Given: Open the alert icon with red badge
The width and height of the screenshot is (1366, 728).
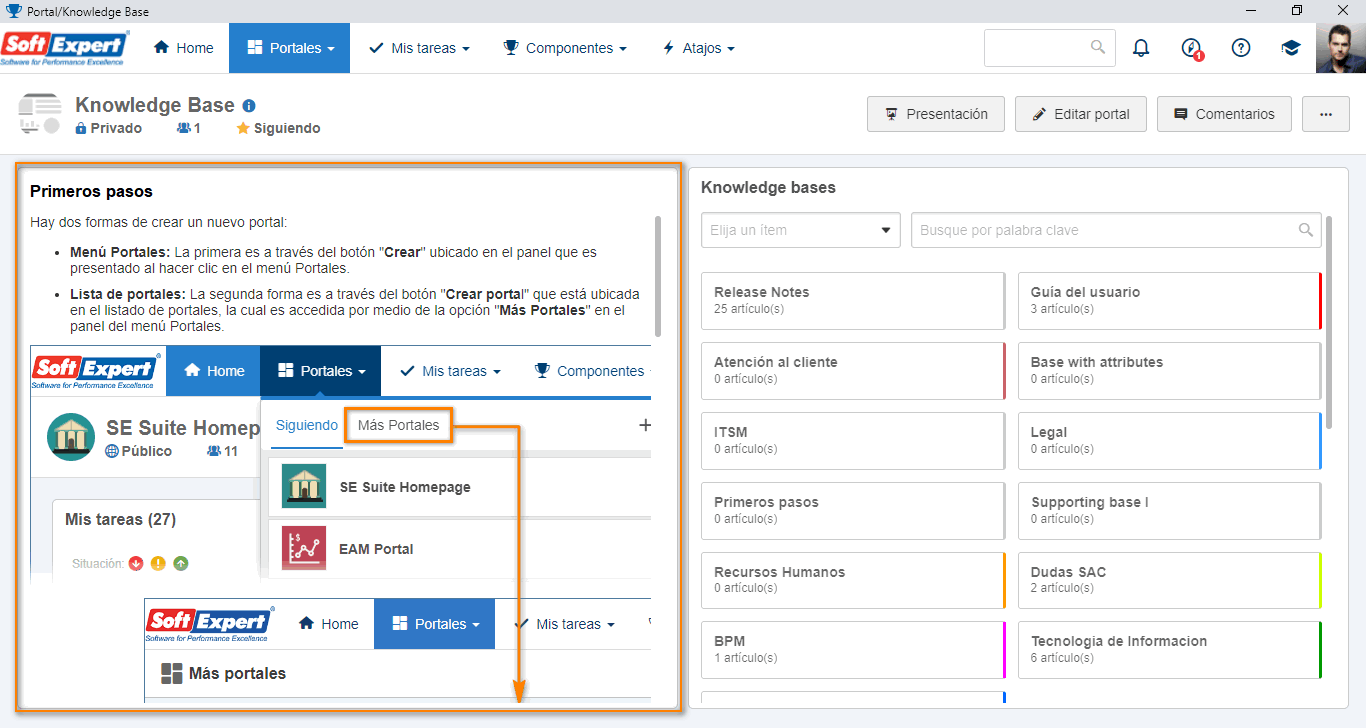Looking at the screenshot, I should [1191, 48].
